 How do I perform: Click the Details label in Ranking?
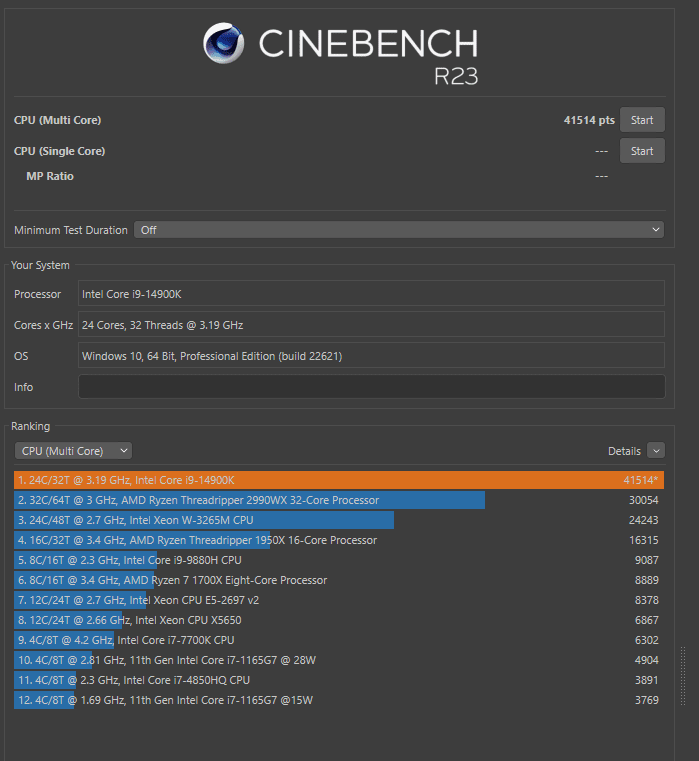624,451
